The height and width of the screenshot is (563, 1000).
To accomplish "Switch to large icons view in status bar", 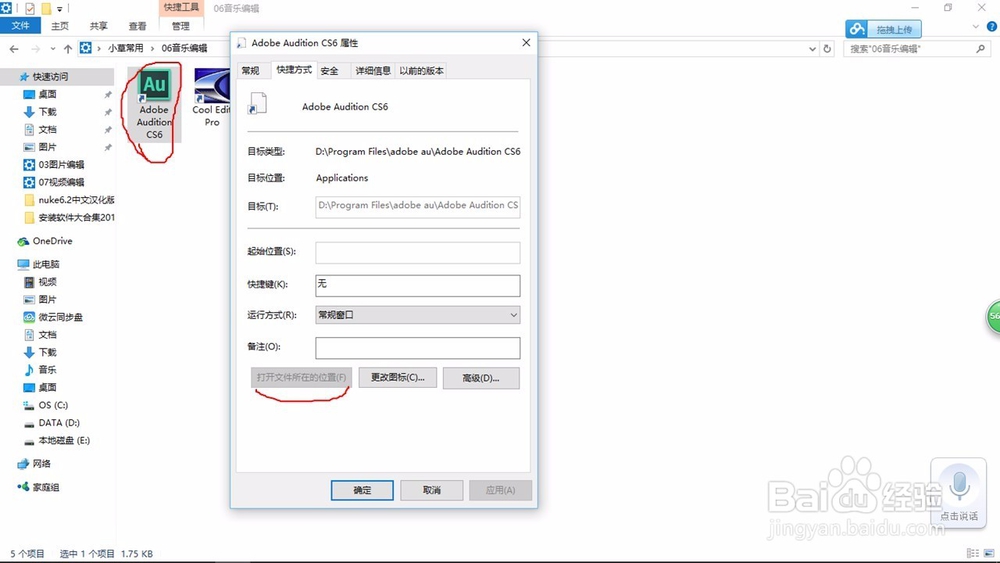I will (x=989, y=553).
